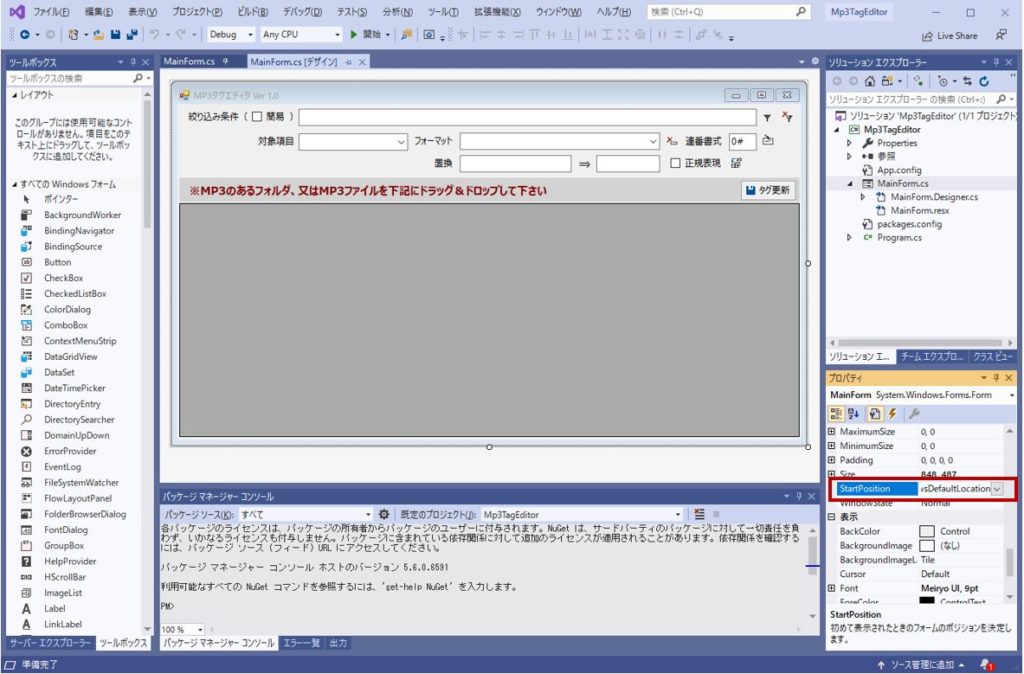This screenshot has height=674, width=1024.
Task: Click the feedback icon beside Live Share
Action: tap(1000, 35)
